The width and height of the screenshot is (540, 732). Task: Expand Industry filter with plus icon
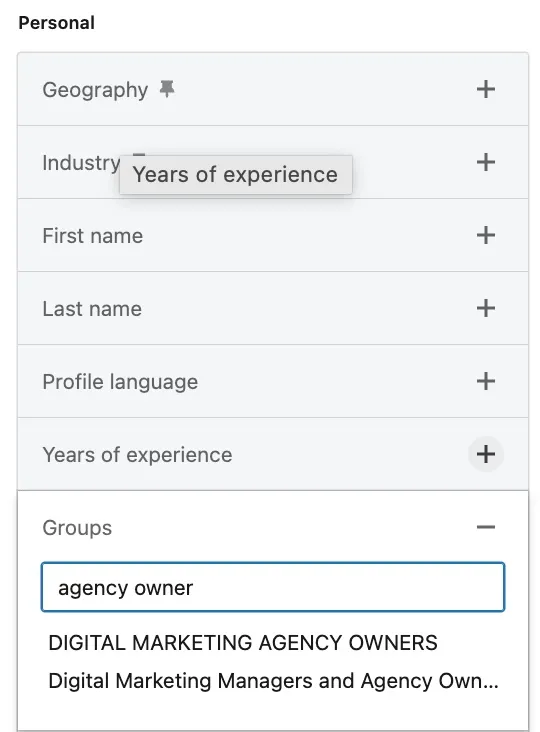485,162
